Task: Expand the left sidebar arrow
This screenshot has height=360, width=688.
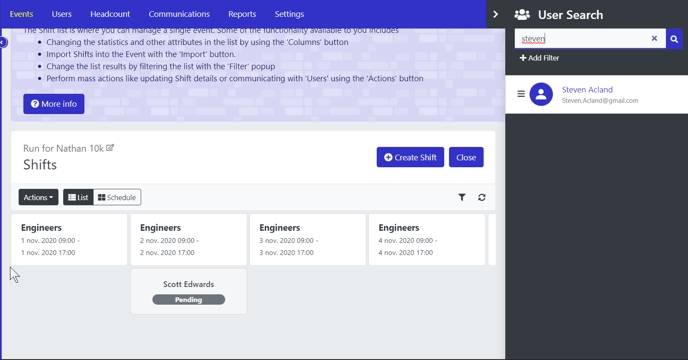Action: 3,43
